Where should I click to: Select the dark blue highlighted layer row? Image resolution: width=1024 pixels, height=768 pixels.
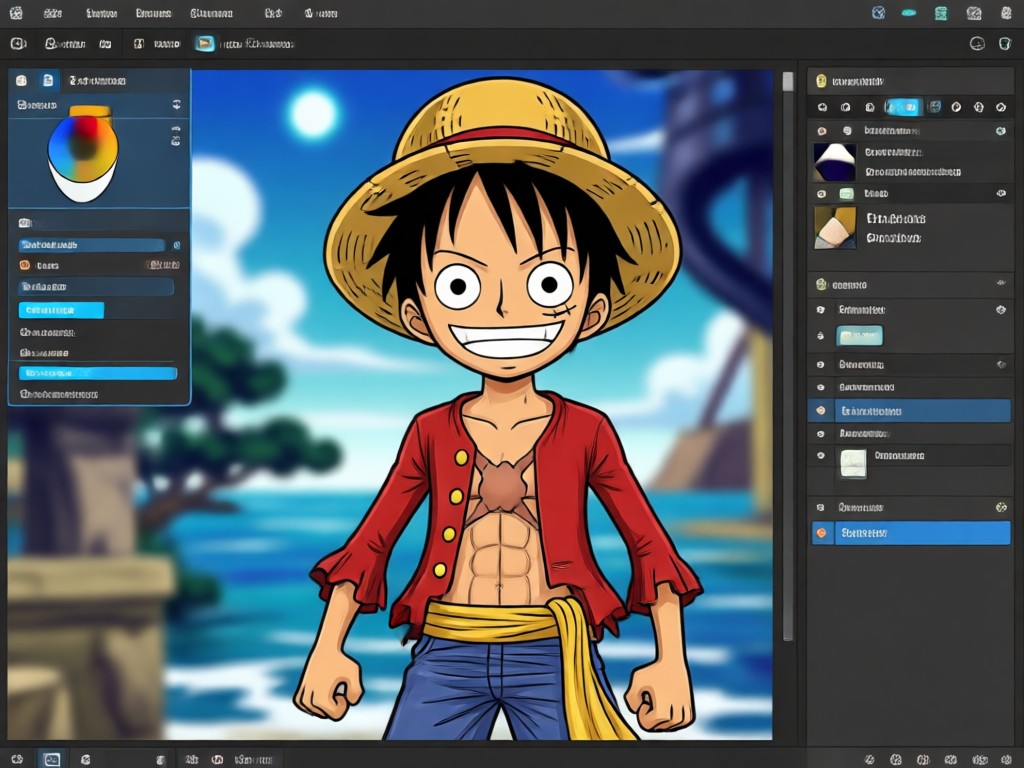click(x=909, y=411)
